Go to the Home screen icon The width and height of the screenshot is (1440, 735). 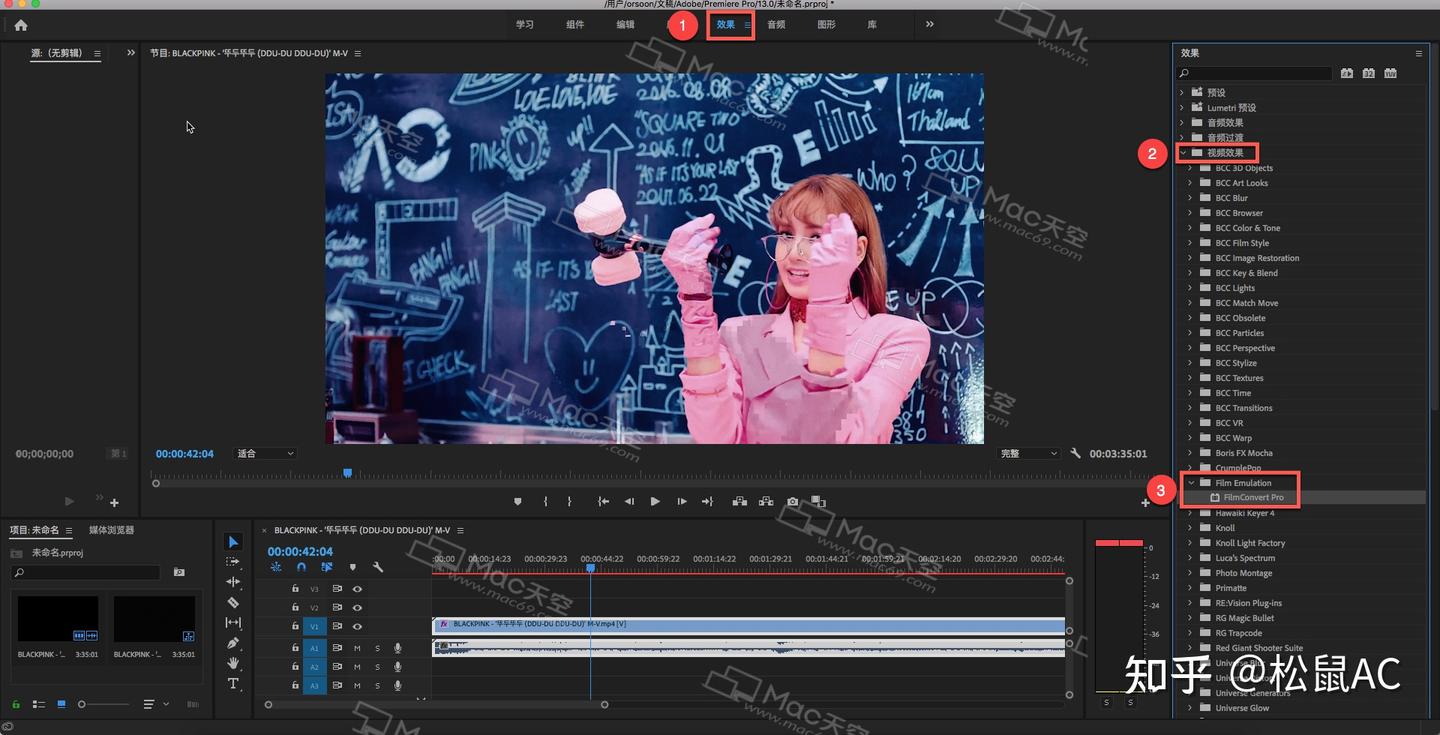(21, 25)
